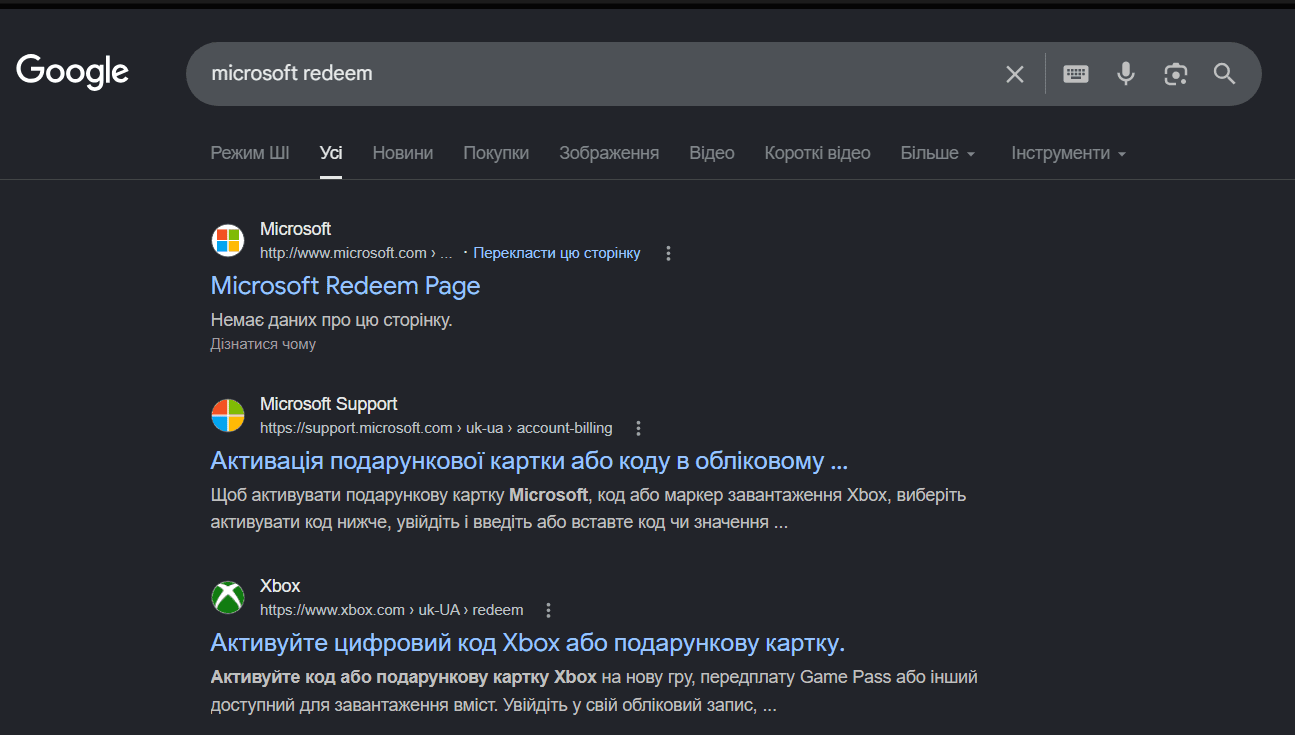Open Активуйте цифровий код Xbox link
This screenshot has width=1295, height=735.
(x=528, y=642)
